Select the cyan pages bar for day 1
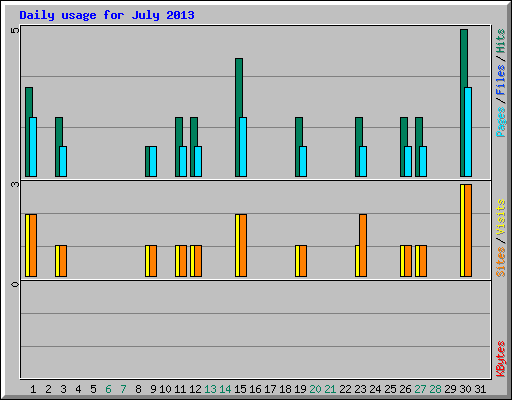Image resolution: width=512 pixels, height=400 pixels. [33, 147]
